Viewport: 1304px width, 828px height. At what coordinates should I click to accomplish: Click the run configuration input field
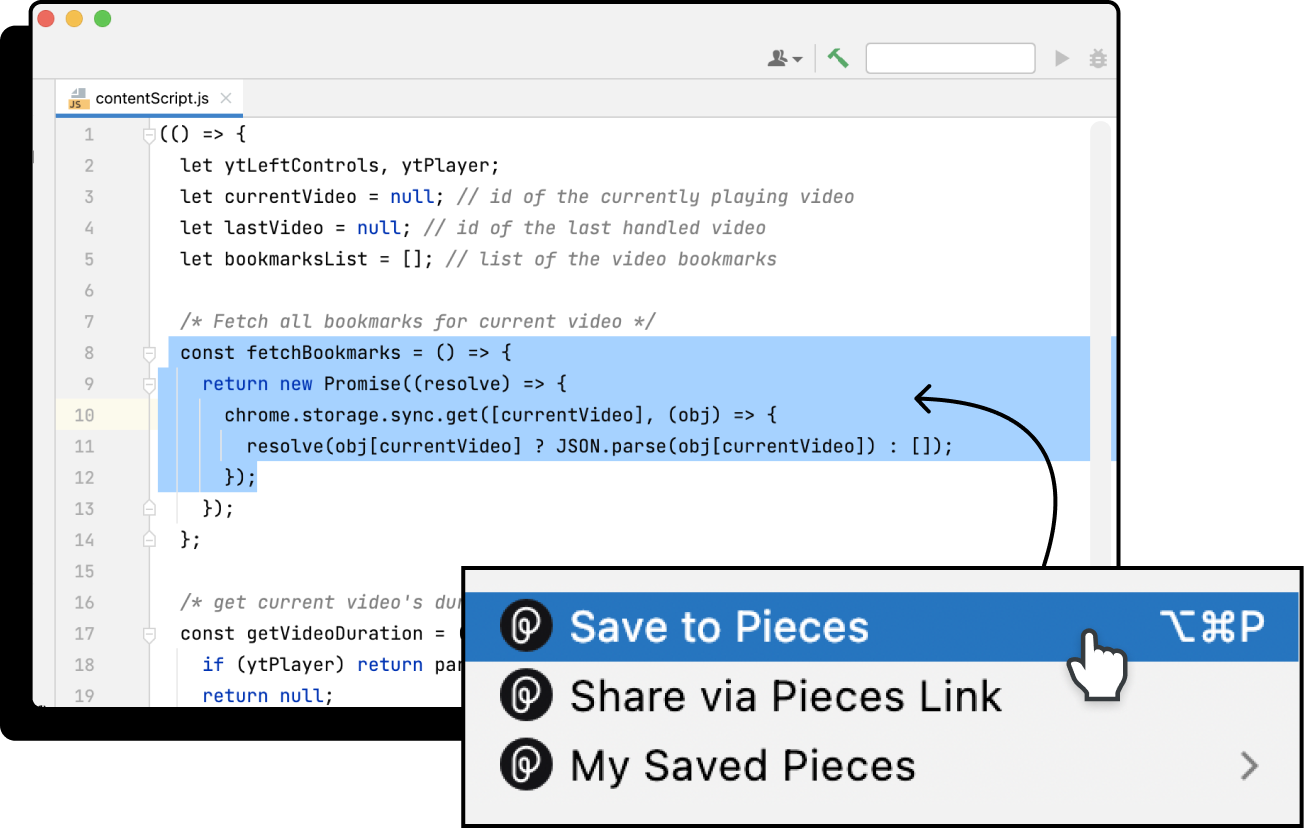(950, 59)
